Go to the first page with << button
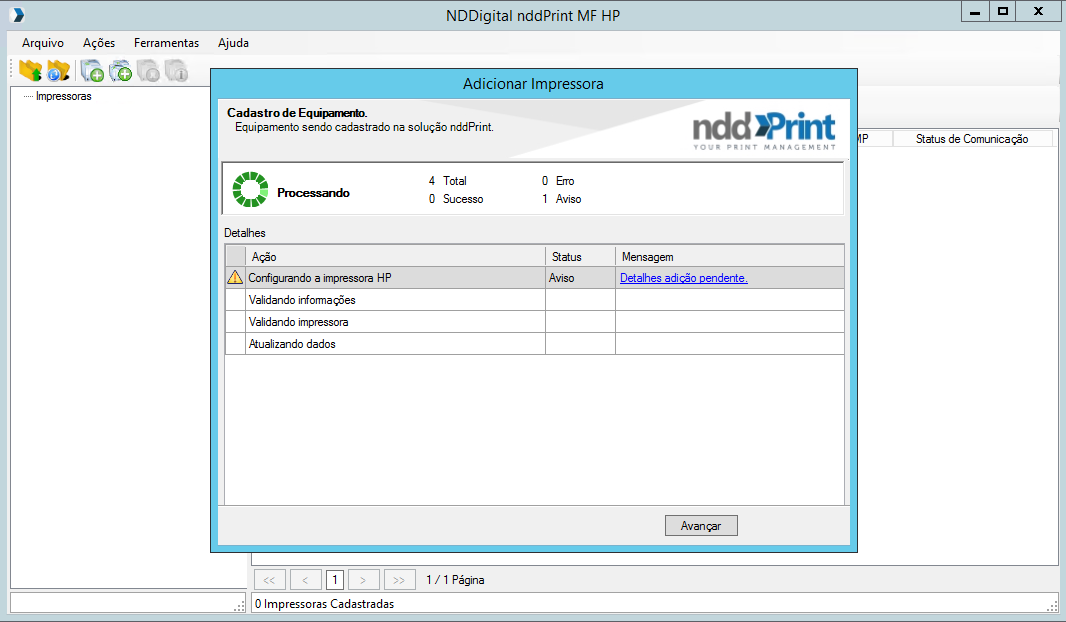This screenshot has height=622, width=1066. (270, 579)
